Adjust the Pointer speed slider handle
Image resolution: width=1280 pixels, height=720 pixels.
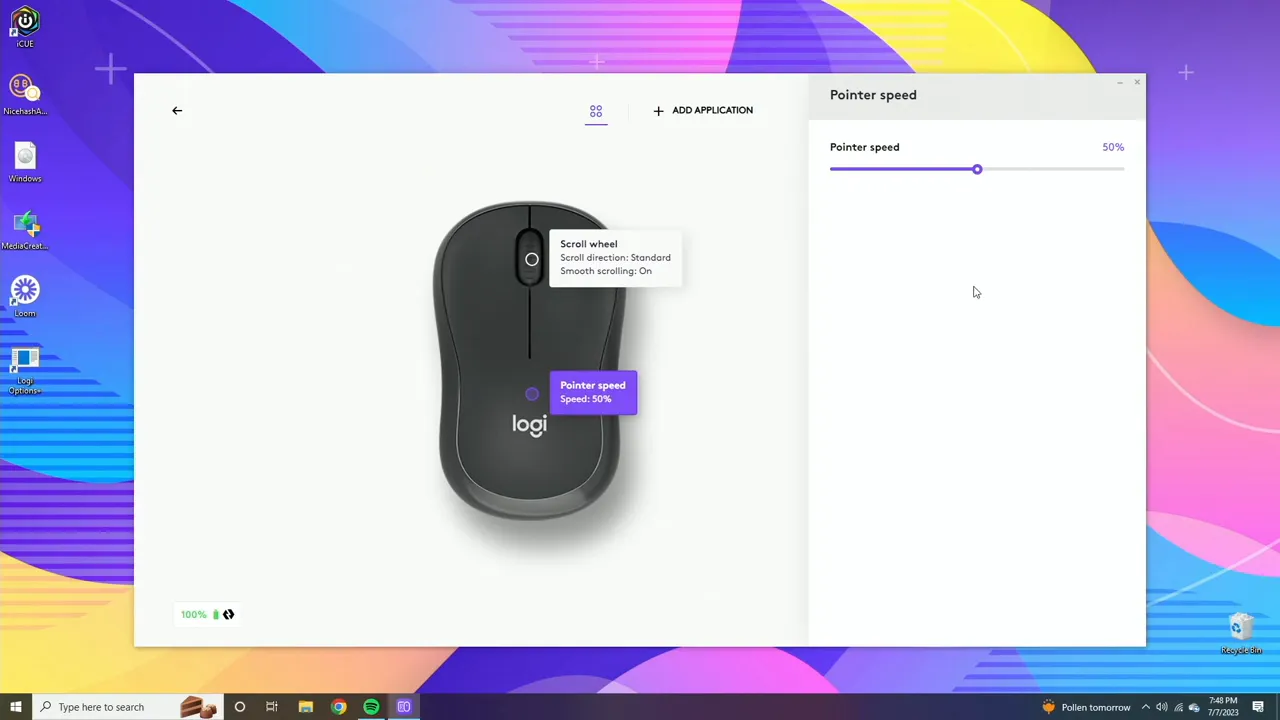click(977, 169)
